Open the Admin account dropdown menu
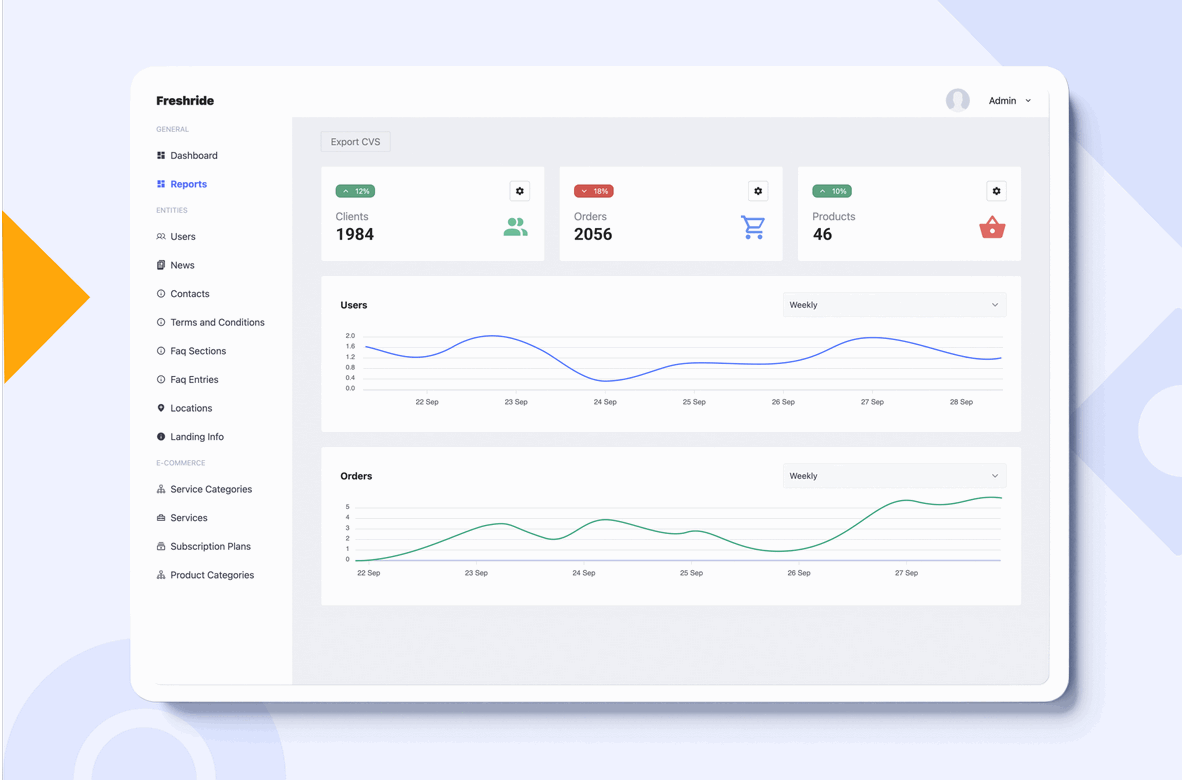 tap(1009, 101)
